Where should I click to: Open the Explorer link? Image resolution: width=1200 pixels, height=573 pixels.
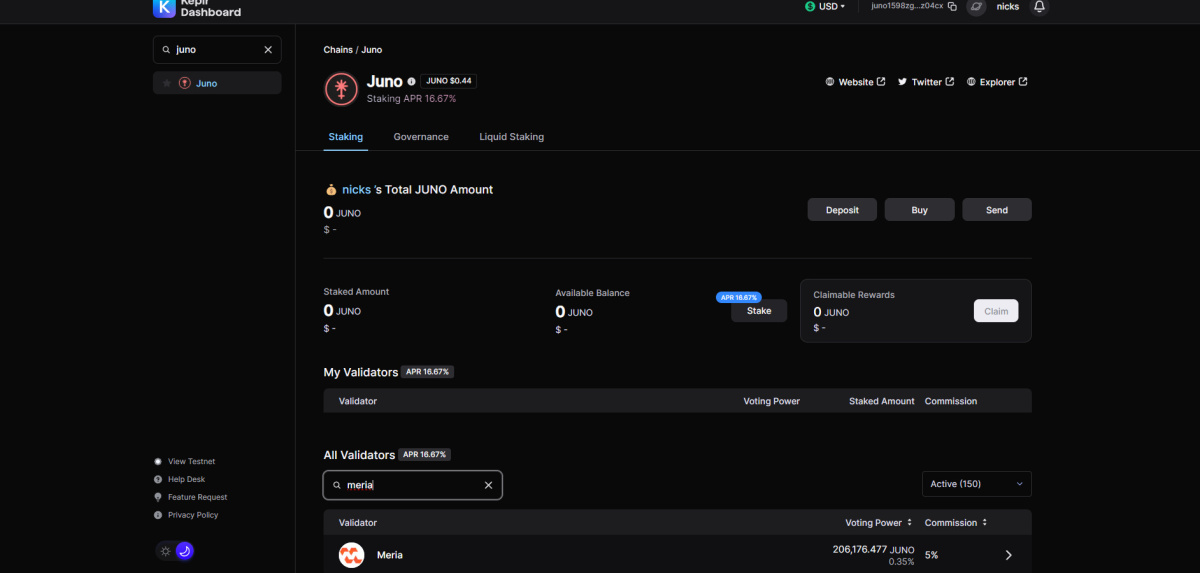pos(997,82)
